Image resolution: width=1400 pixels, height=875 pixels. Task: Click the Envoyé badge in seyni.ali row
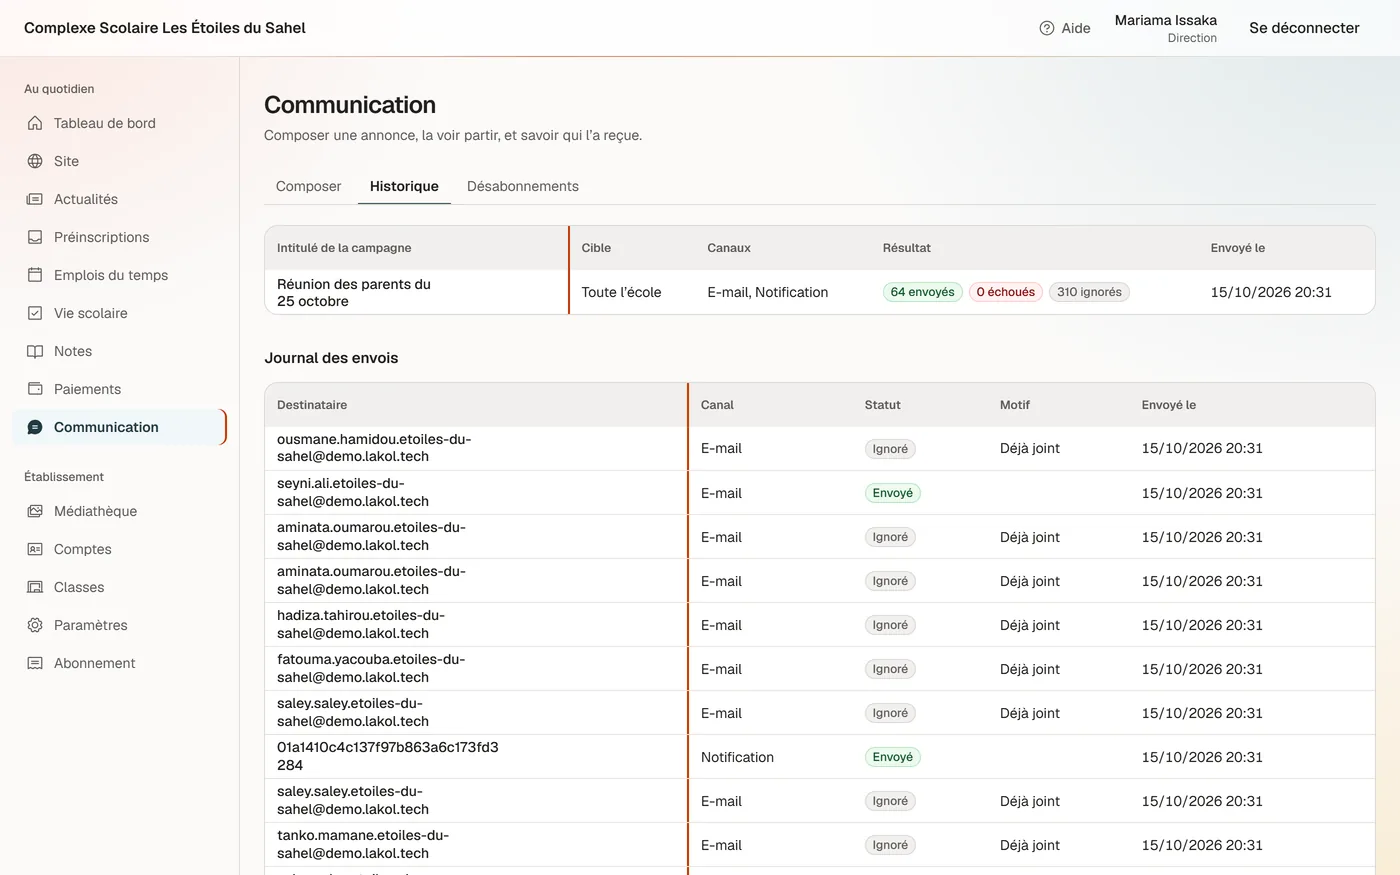(x=893, y=493)
